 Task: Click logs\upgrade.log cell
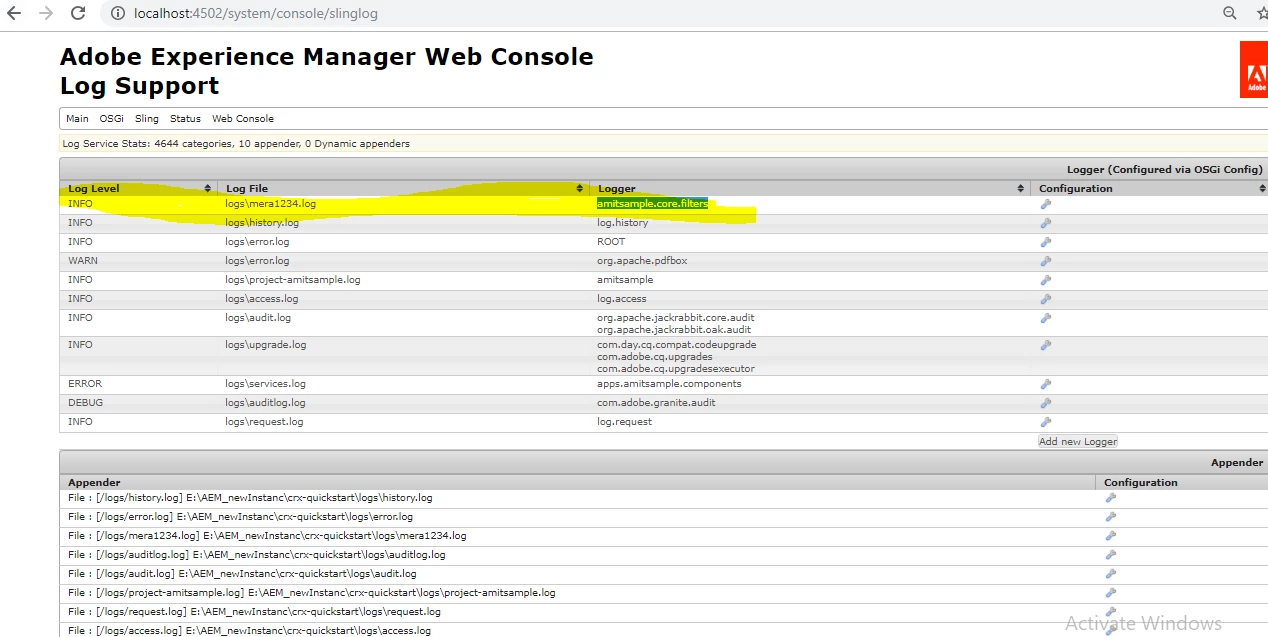click(x=266, y=345)
